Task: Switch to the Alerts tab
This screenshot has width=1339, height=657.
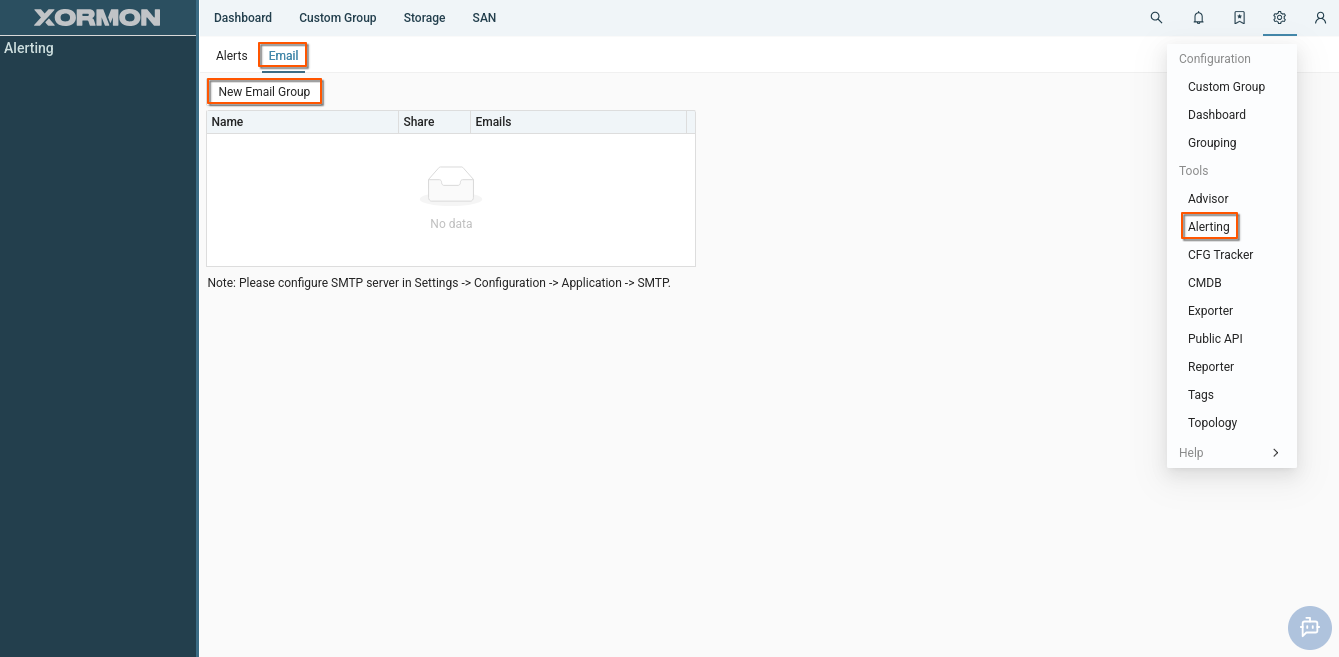Action: (x=231, y=56)
